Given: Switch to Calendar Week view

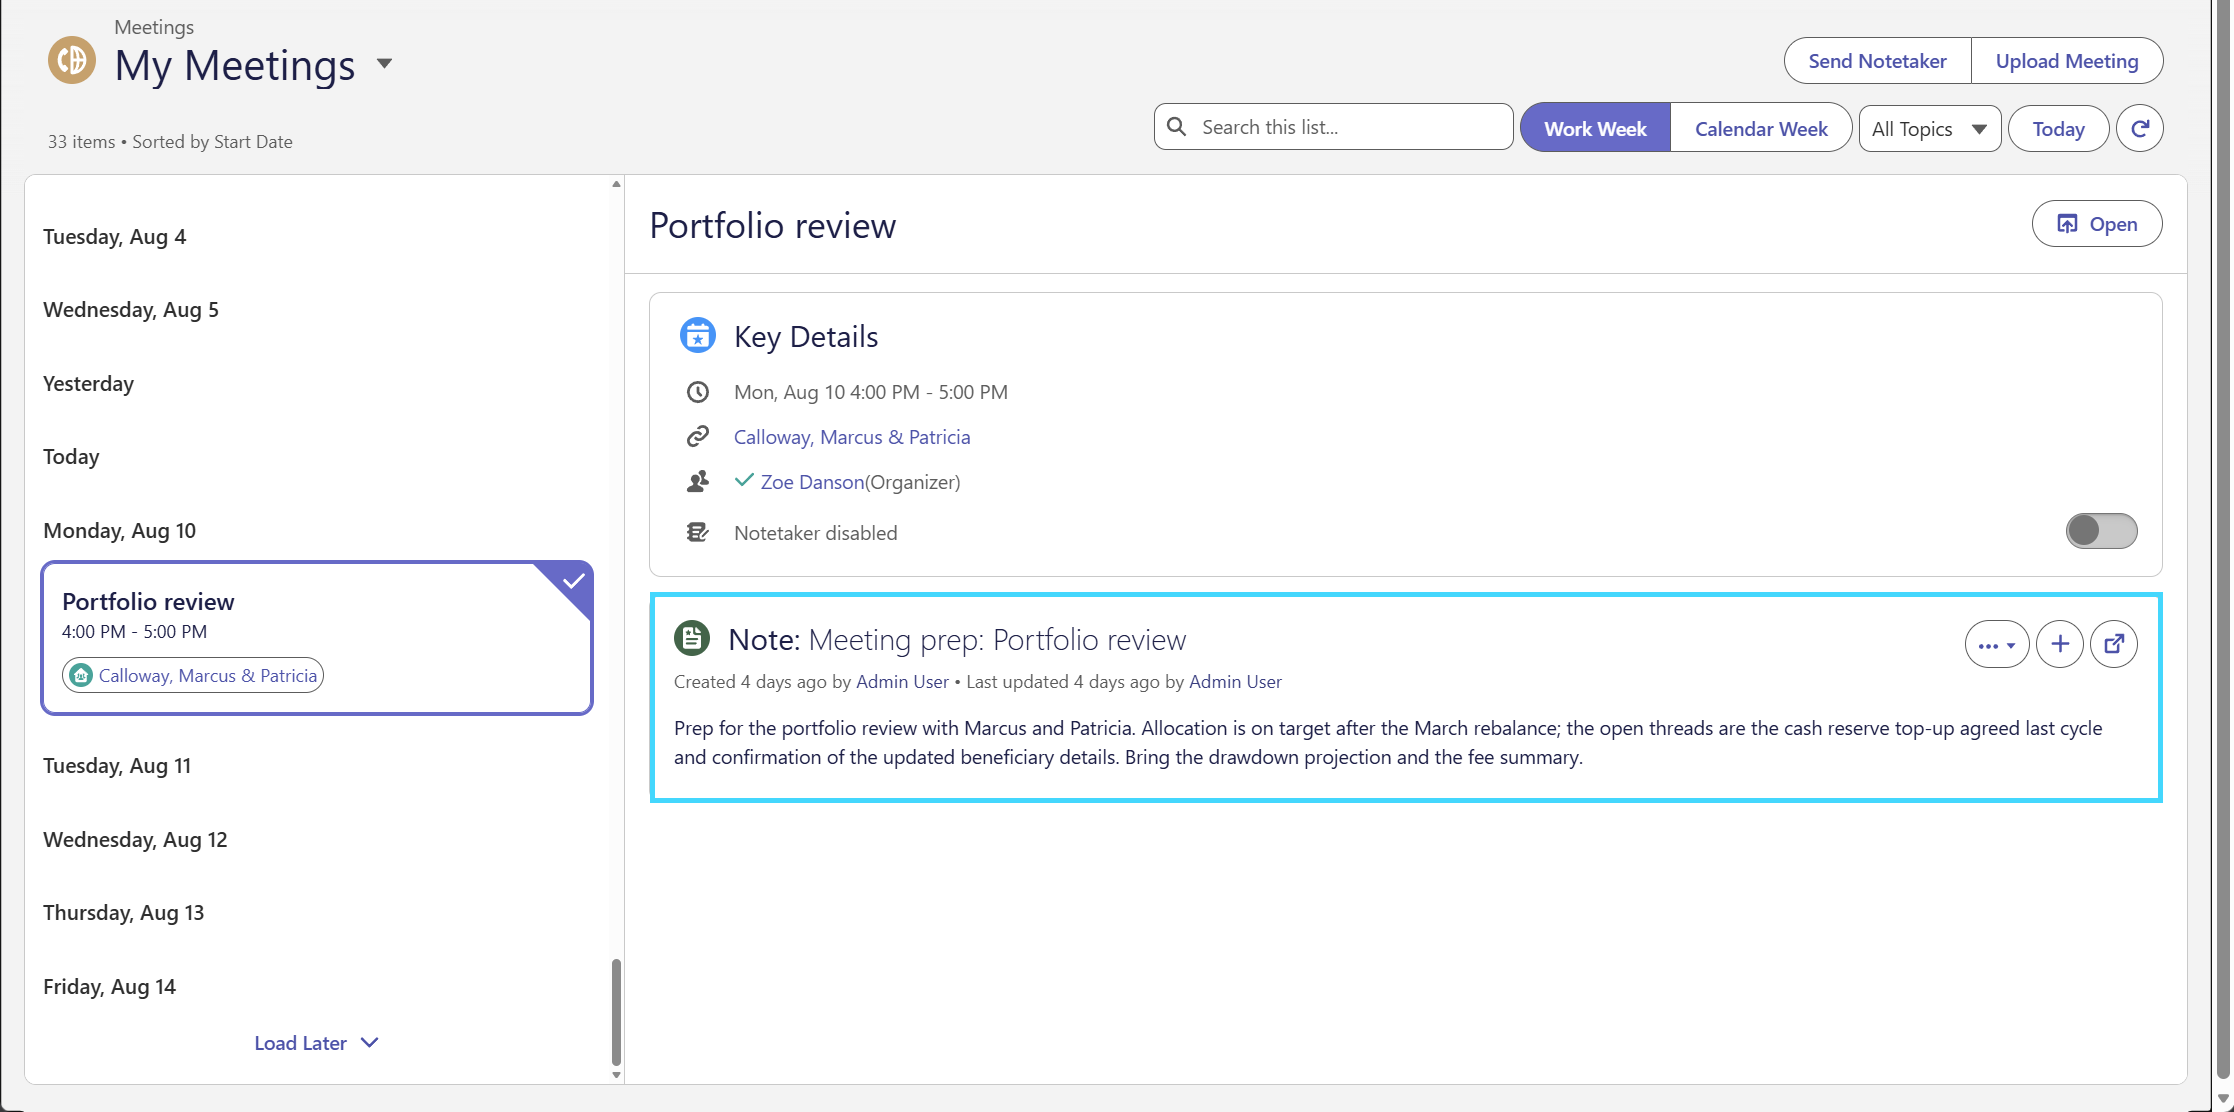Looking at the screenshot, I should tap(1761, 128).
